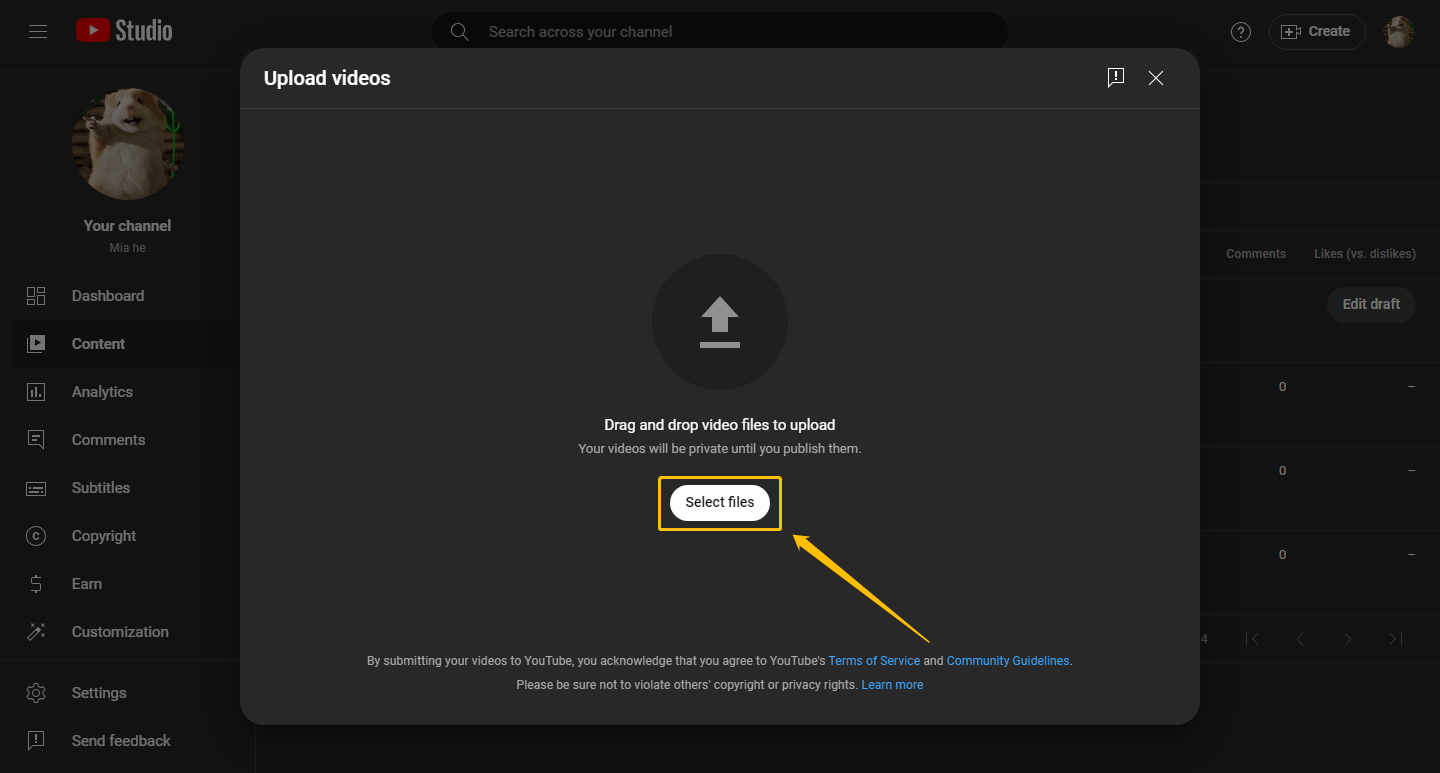
Task: Focus the Search across your channel field
Action: click(720, 32)
